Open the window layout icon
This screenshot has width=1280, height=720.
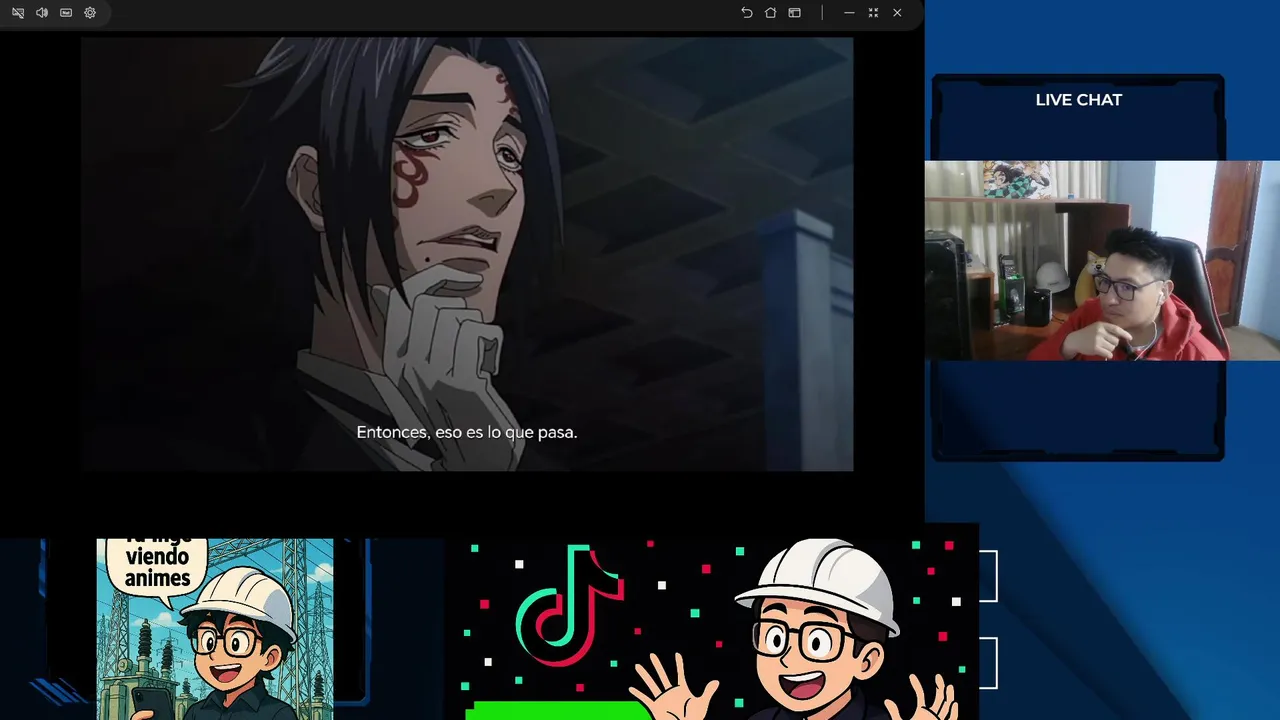point(794,13)
